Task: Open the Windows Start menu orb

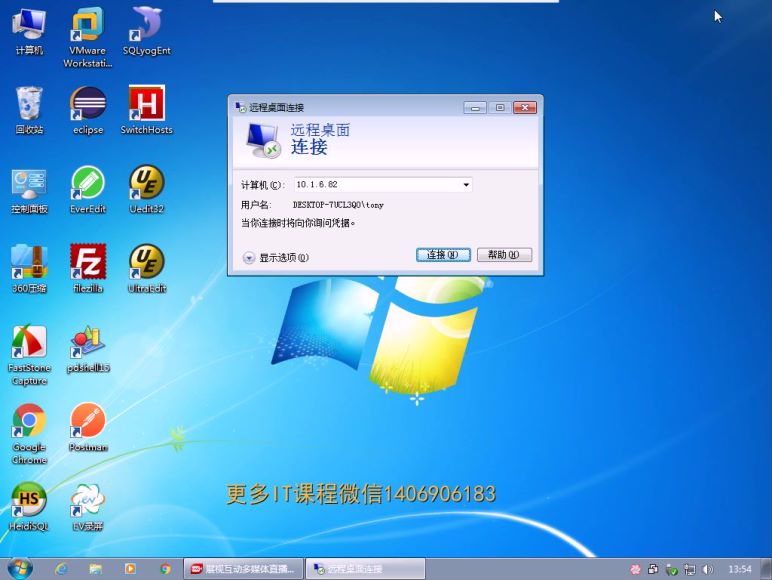Action: (x=20, y=569)
